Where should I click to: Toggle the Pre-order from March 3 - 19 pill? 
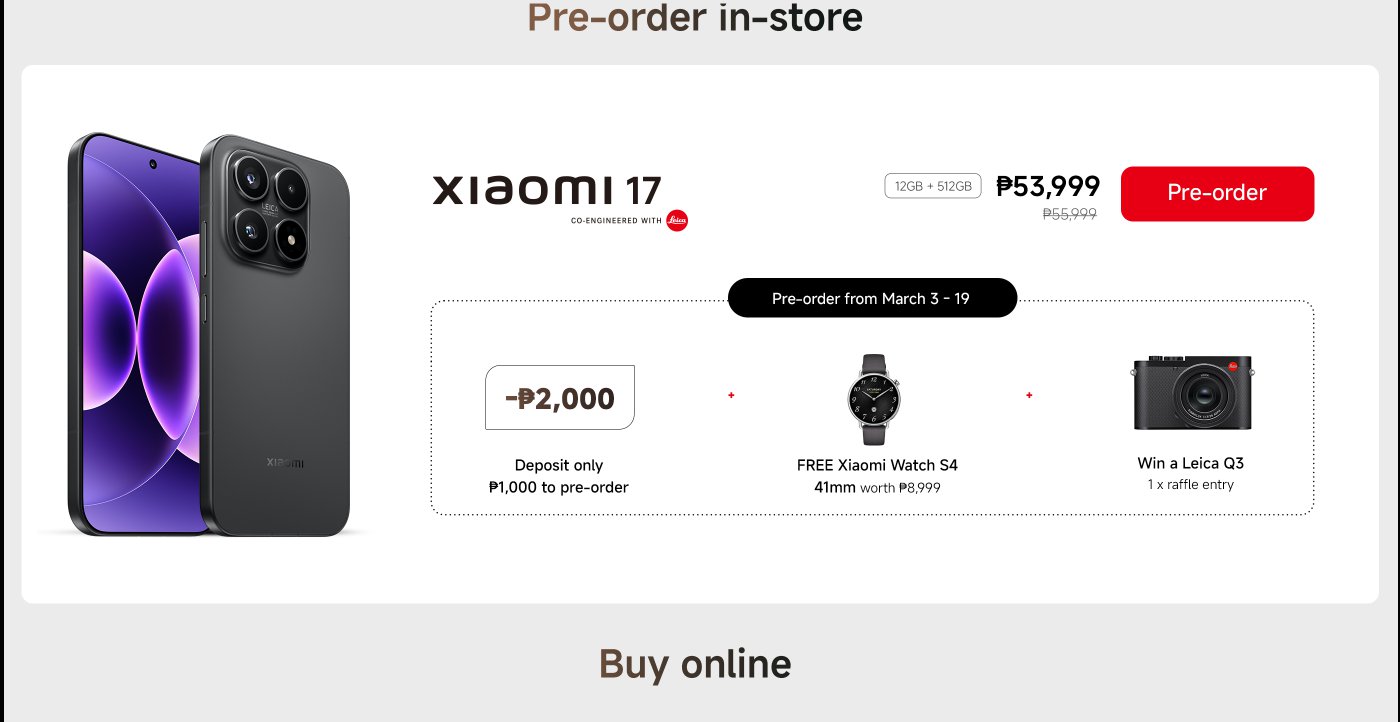point(872,298)
